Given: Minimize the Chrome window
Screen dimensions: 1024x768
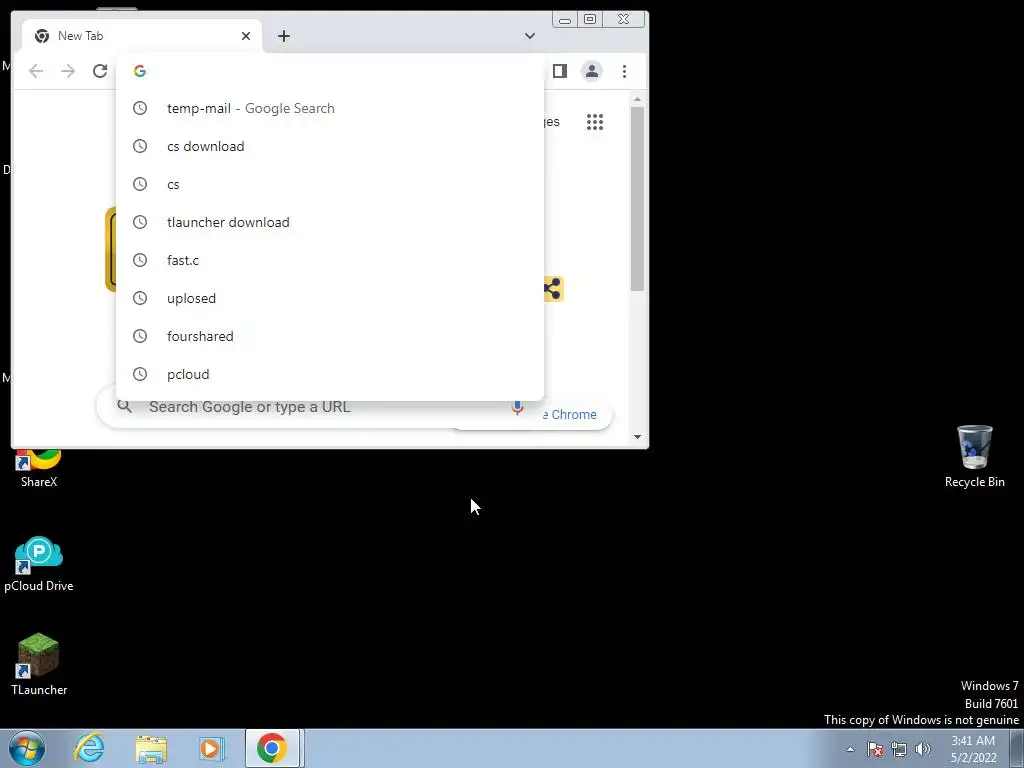Looking at the screenshot, I should point(565,20).
